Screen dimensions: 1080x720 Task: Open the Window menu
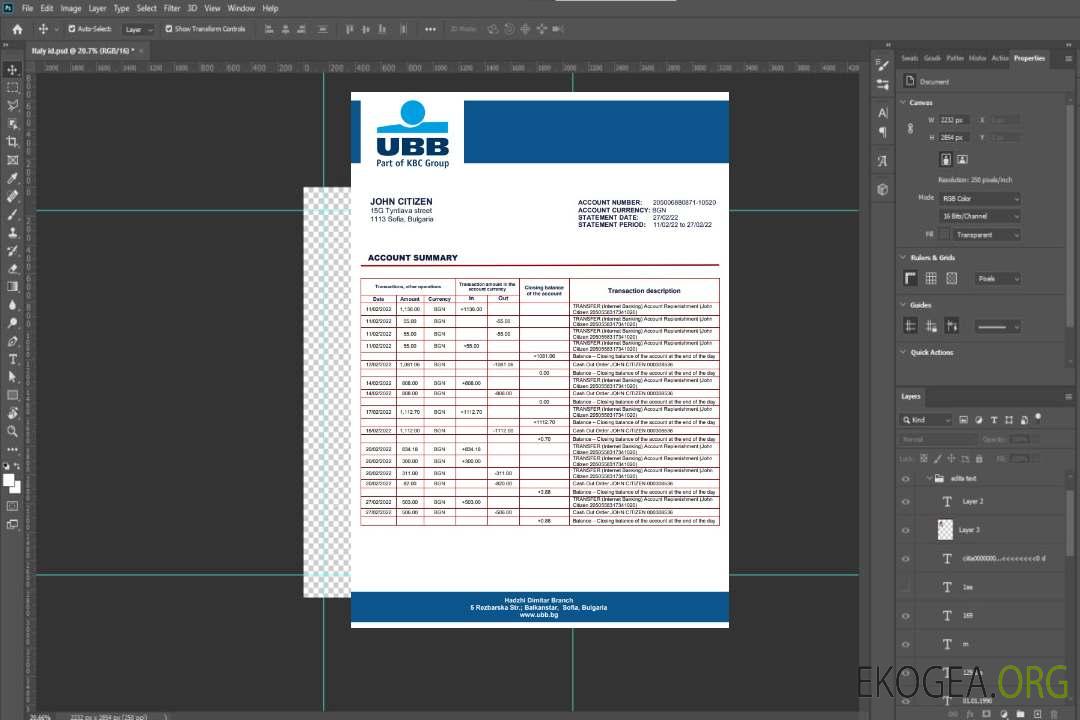pyautogui.click(x=241, y=8)
